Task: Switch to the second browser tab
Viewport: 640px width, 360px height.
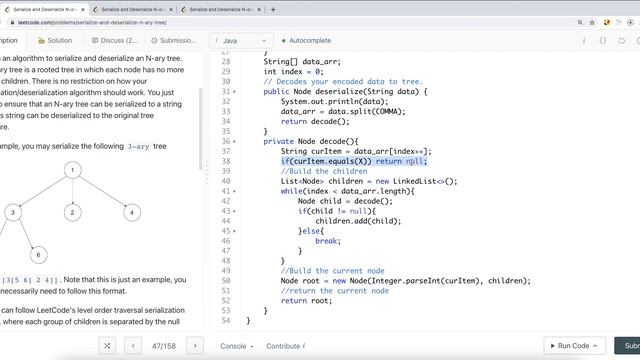Action: coord(133,9)
